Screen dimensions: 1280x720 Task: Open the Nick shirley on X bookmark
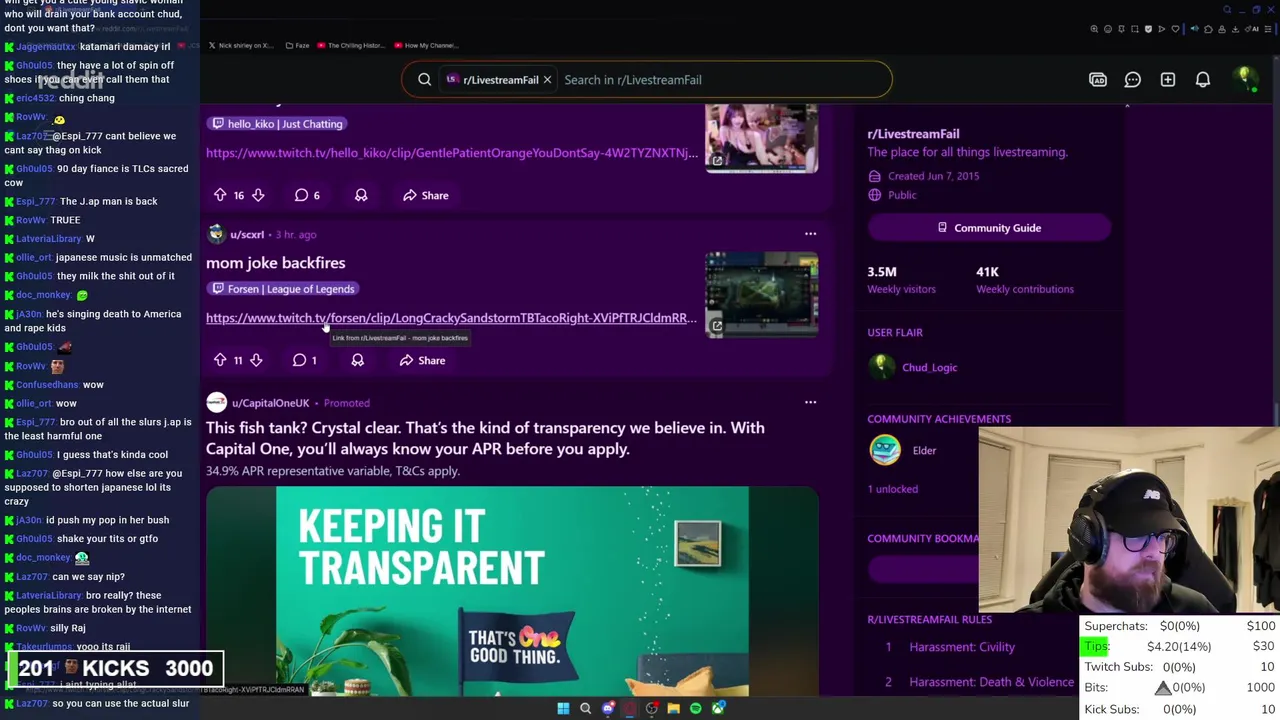[239, 45]
